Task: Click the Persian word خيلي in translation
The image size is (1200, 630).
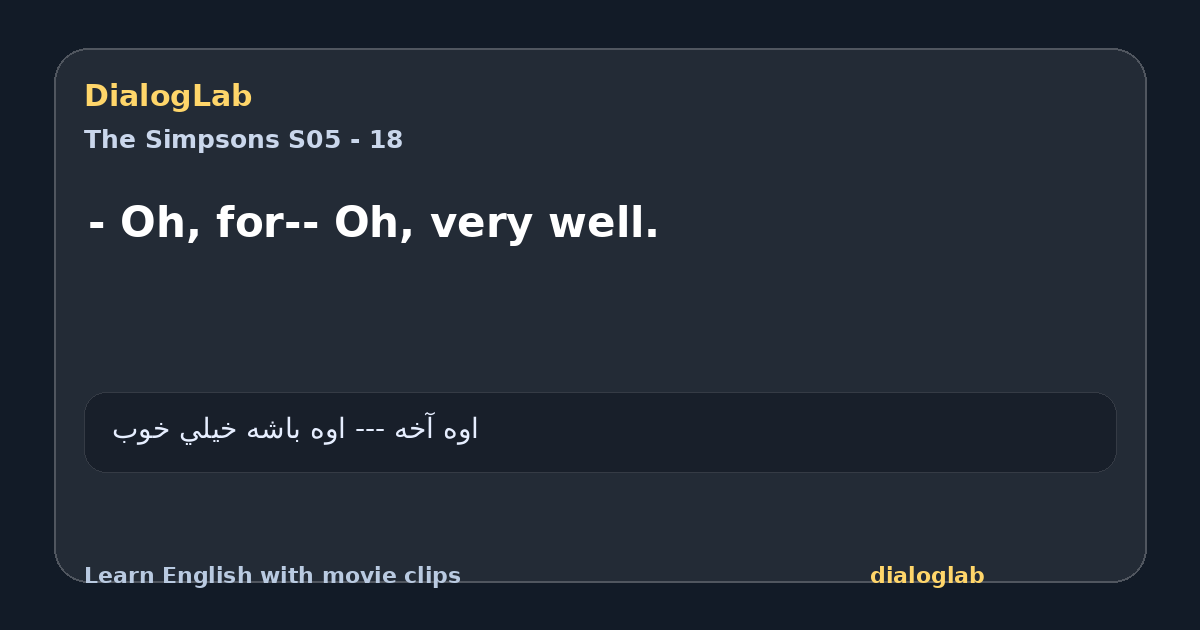Action: 204,430
